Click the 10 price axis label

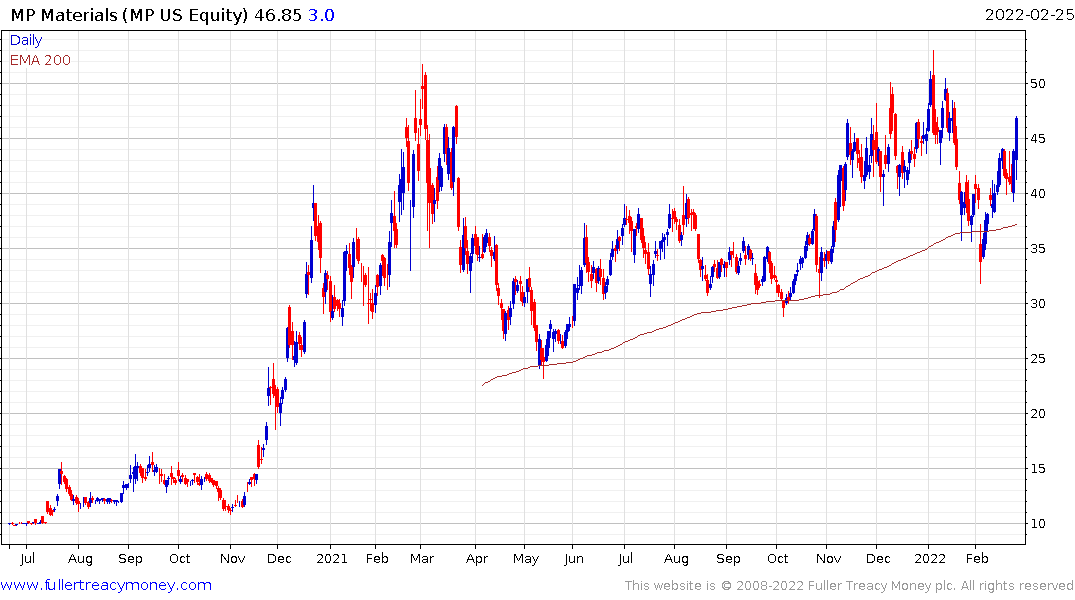[1037, 523]
